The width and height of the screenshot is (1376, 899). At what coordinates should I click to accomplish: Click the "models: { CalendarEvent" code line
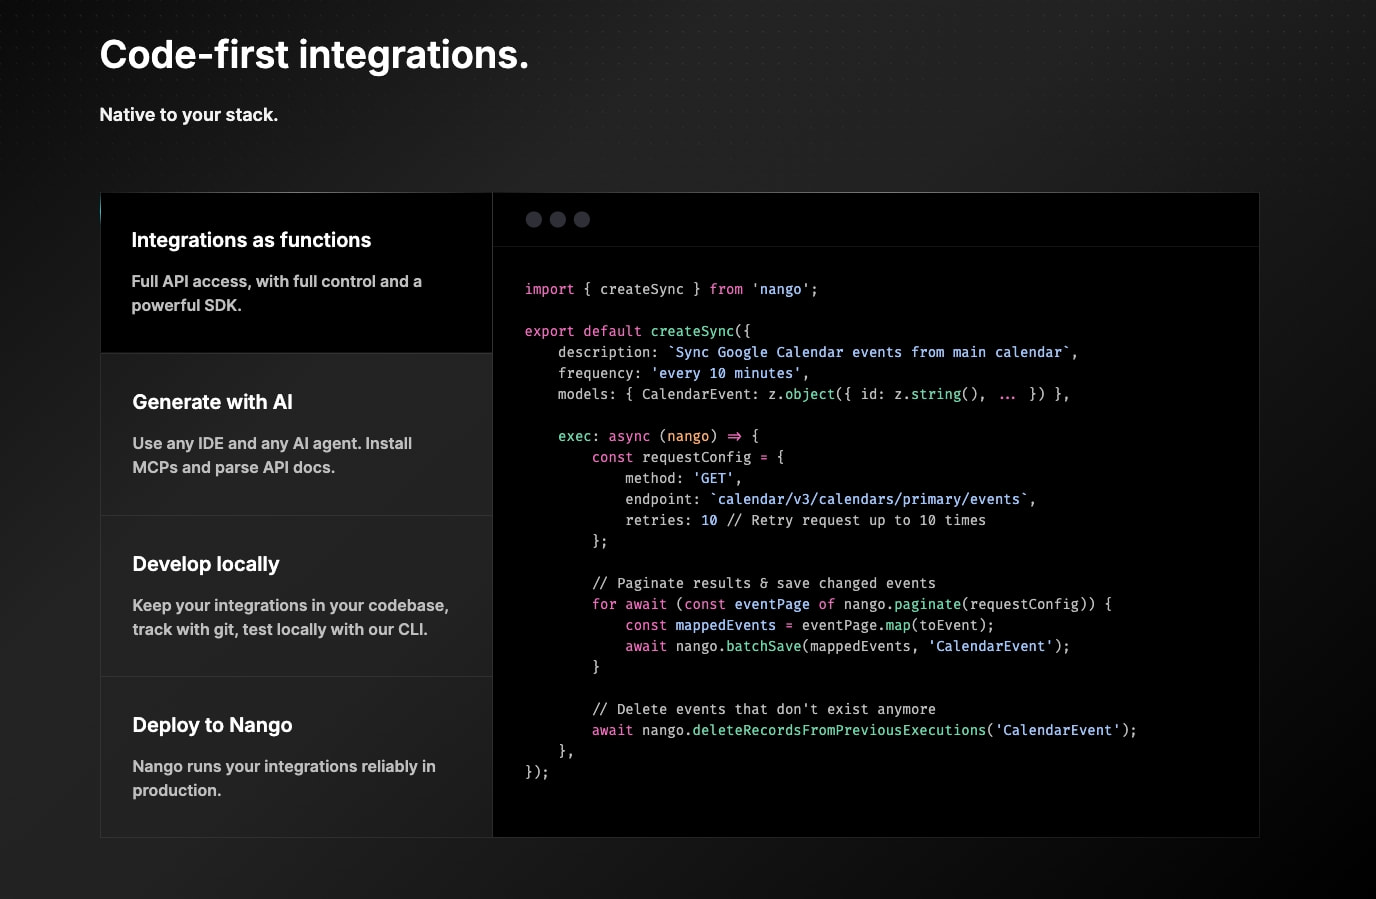814,394
